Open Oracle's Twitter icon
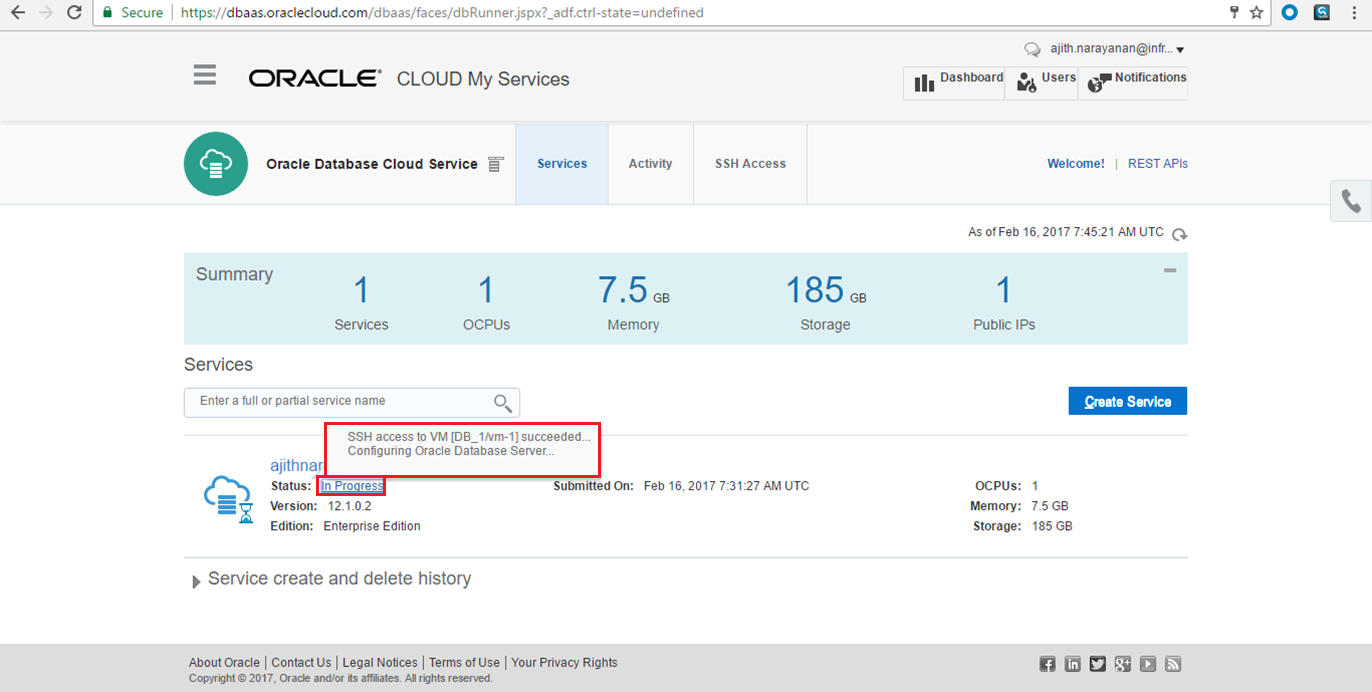The image size is (1372, 692). pos(1098,664)
